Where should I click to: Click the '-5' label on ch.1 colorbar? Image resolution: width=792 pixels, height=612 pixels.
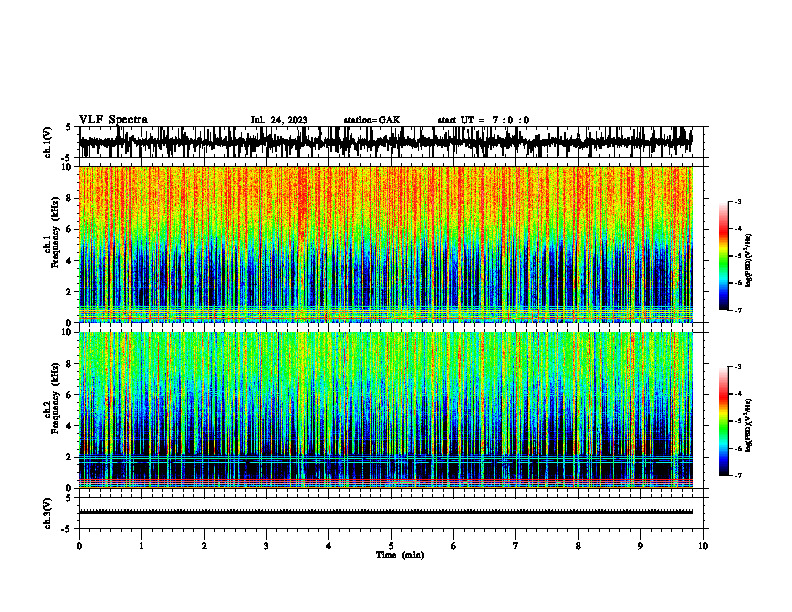click(x=738, y=256)
